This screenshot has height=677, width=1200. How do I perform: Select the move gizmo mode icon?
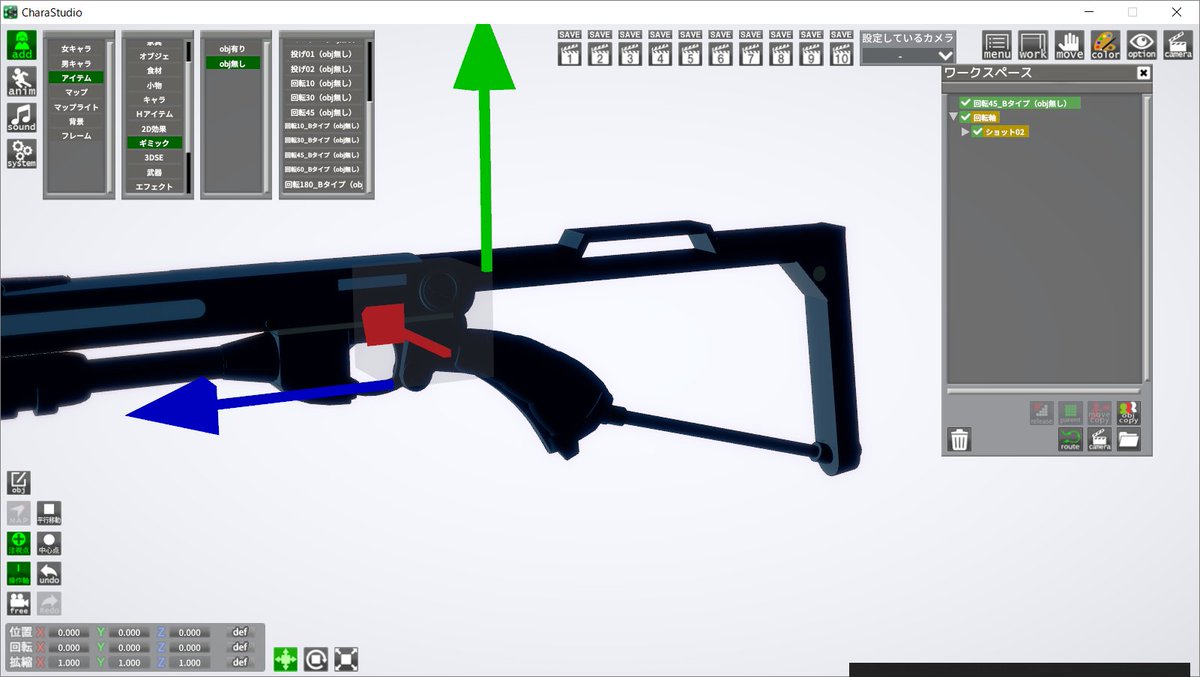(286, 659)
